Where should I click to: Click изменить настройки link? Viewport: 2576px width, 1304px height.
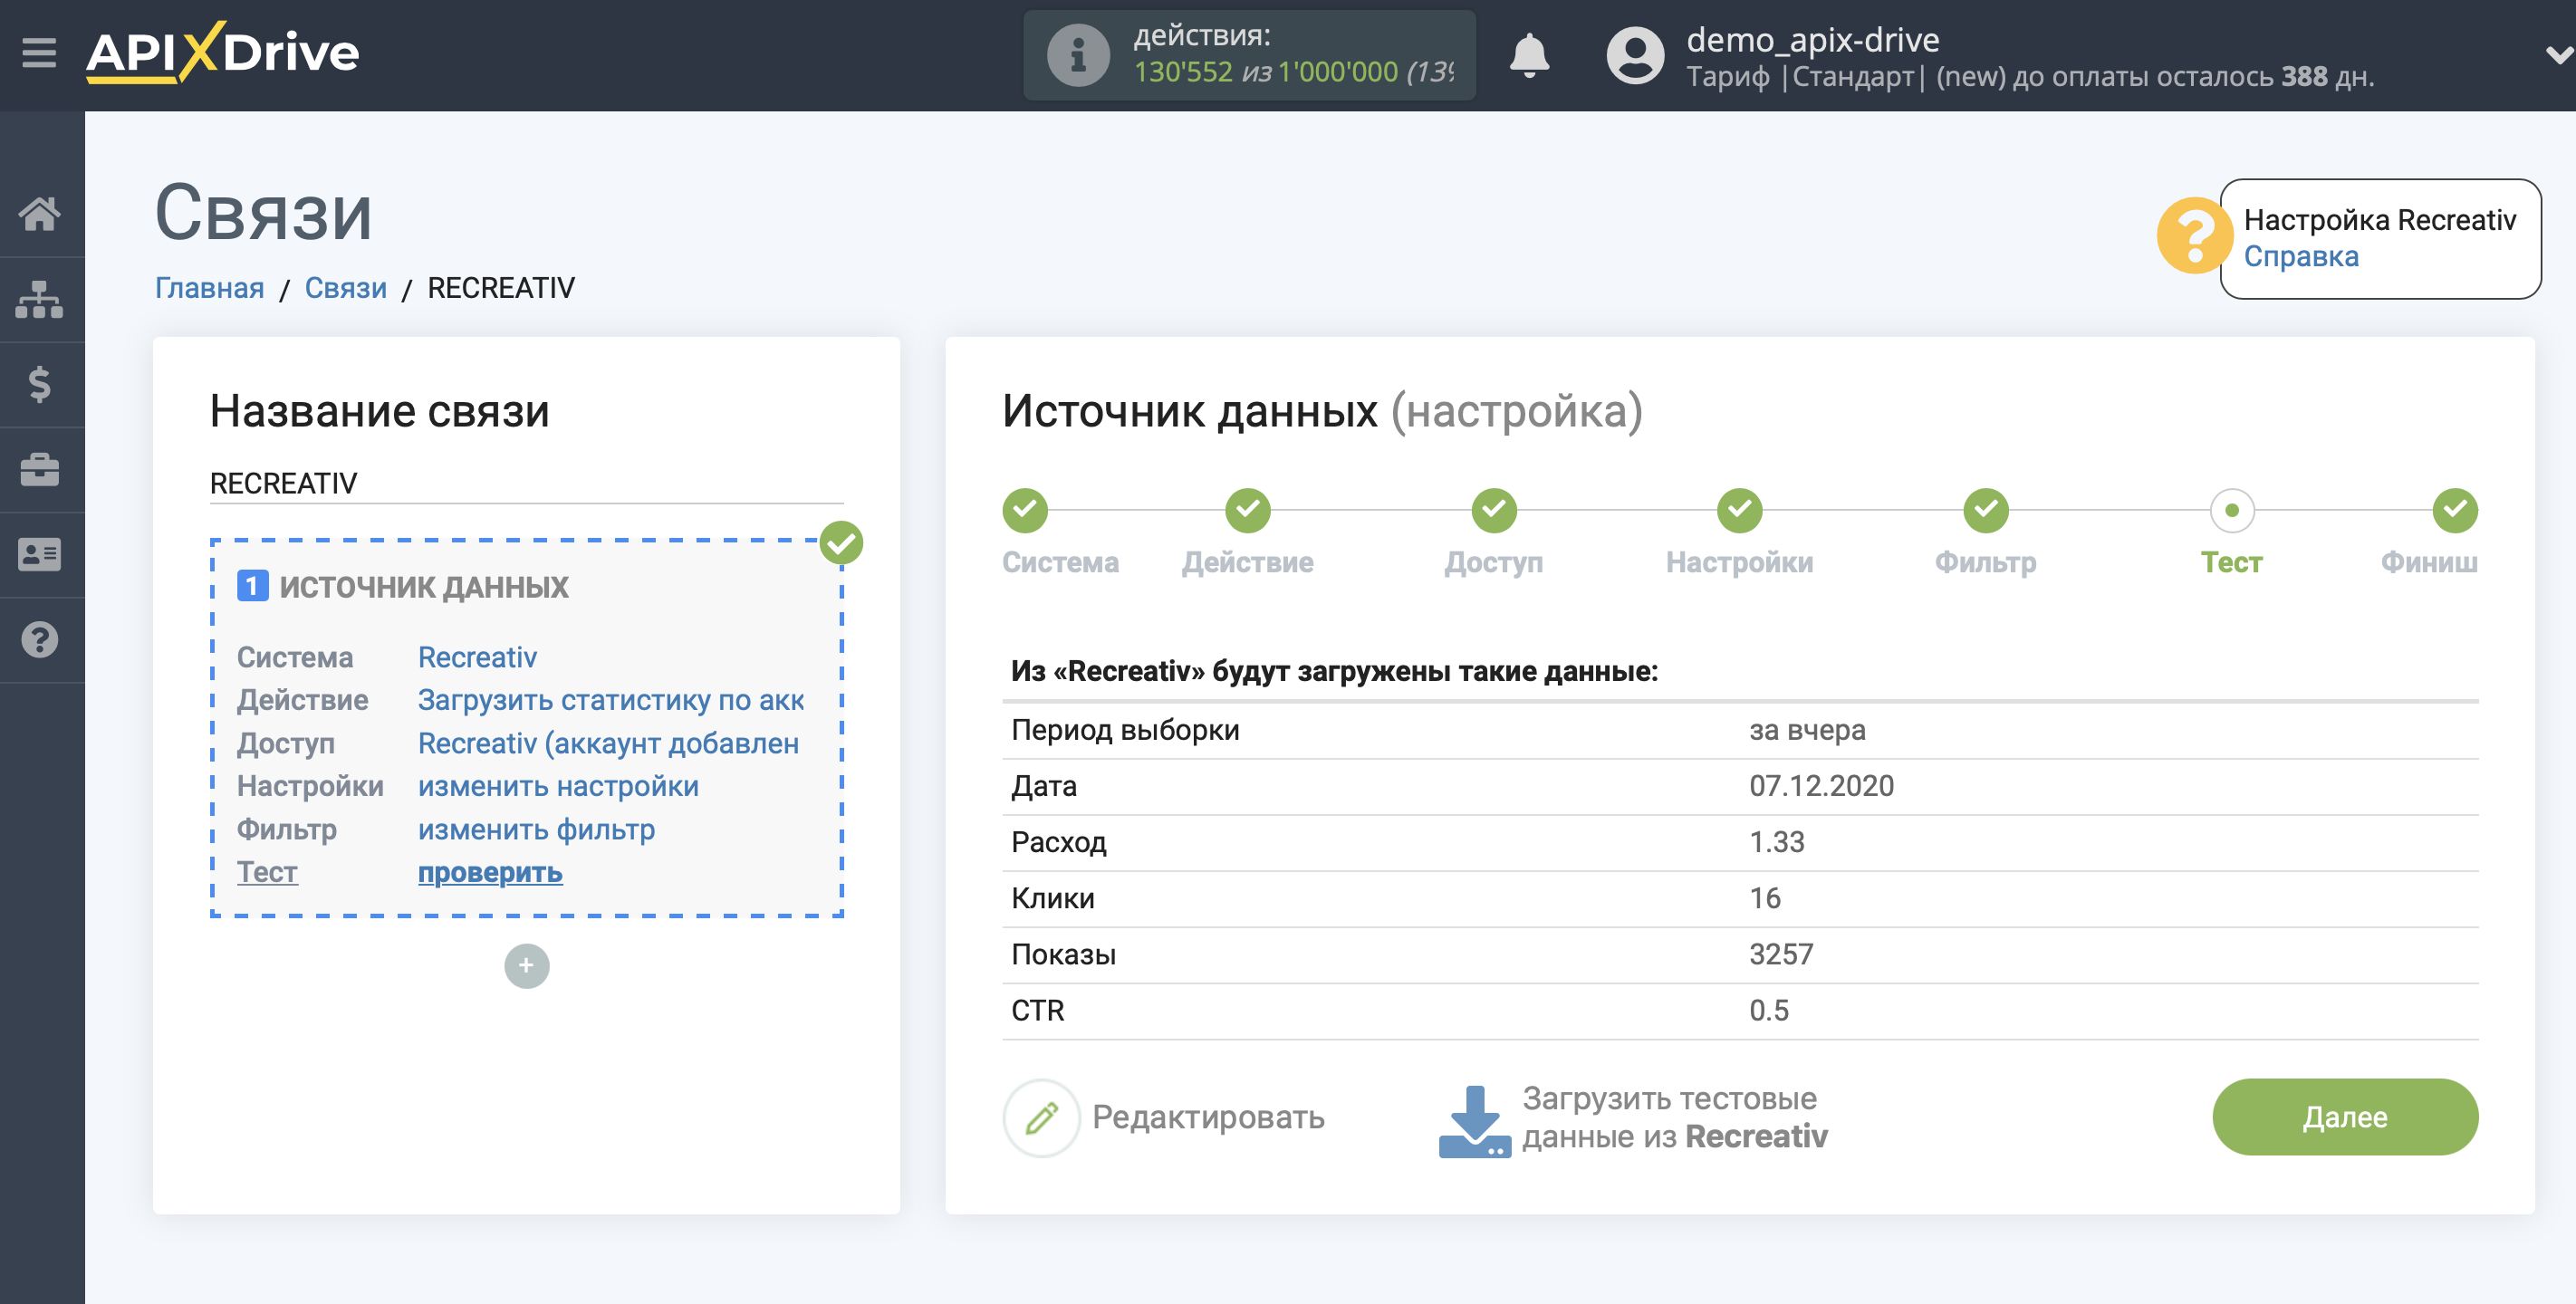[558, 786]
